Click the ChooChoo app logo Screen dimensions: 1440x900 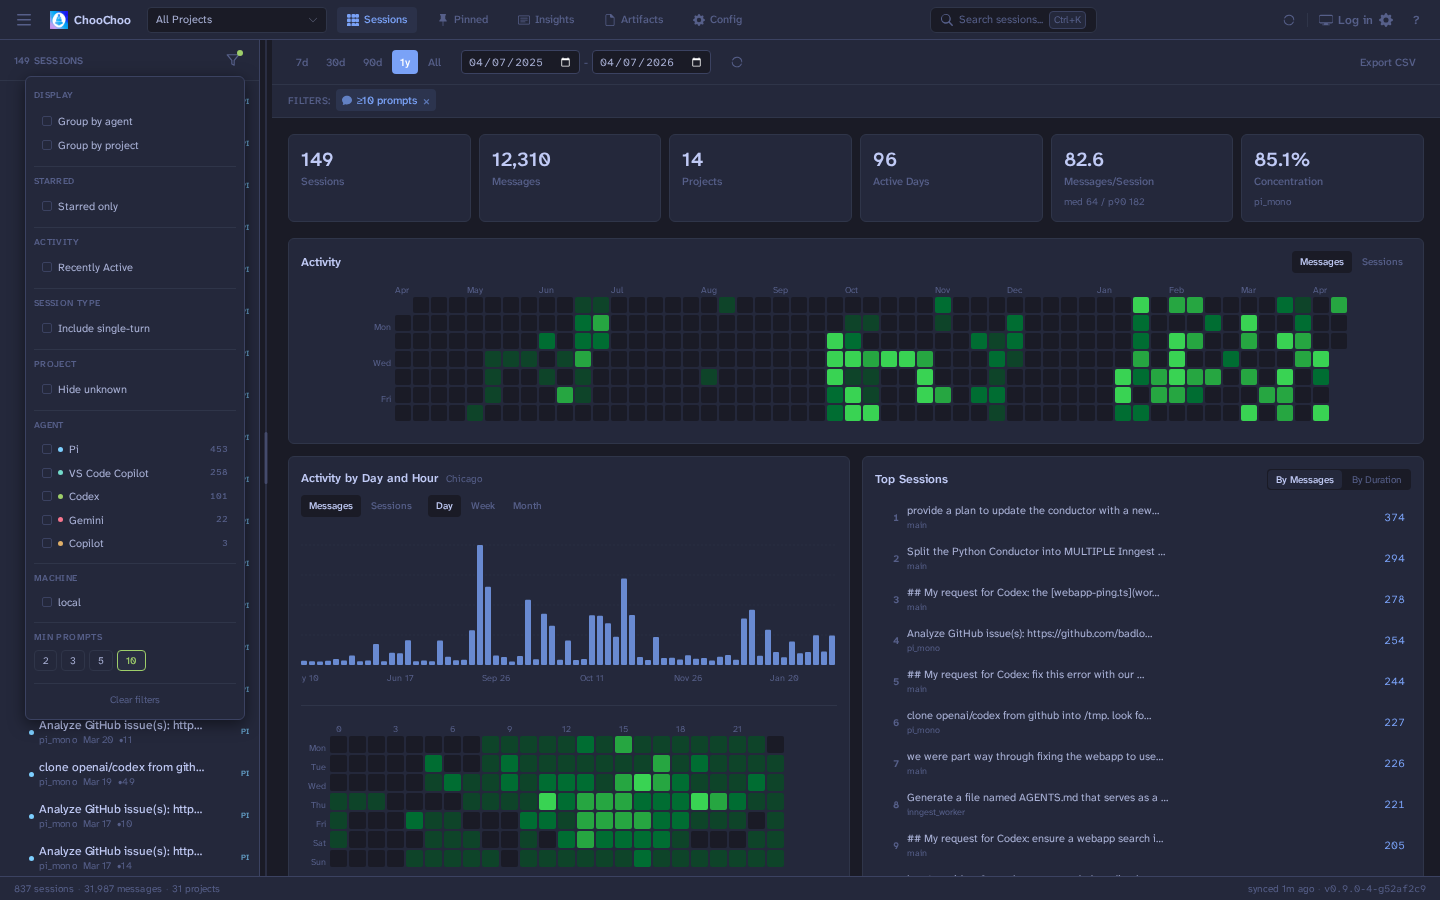[90, 19]
